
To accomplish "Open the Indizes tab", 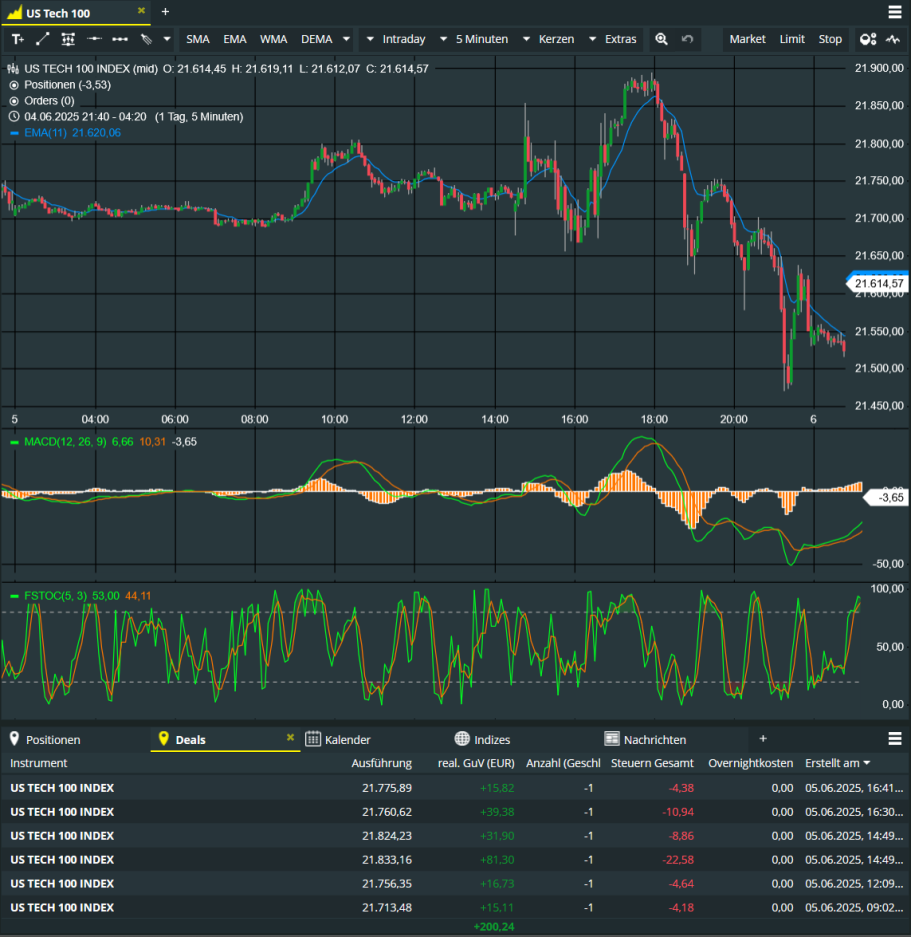I will point(492,740).
